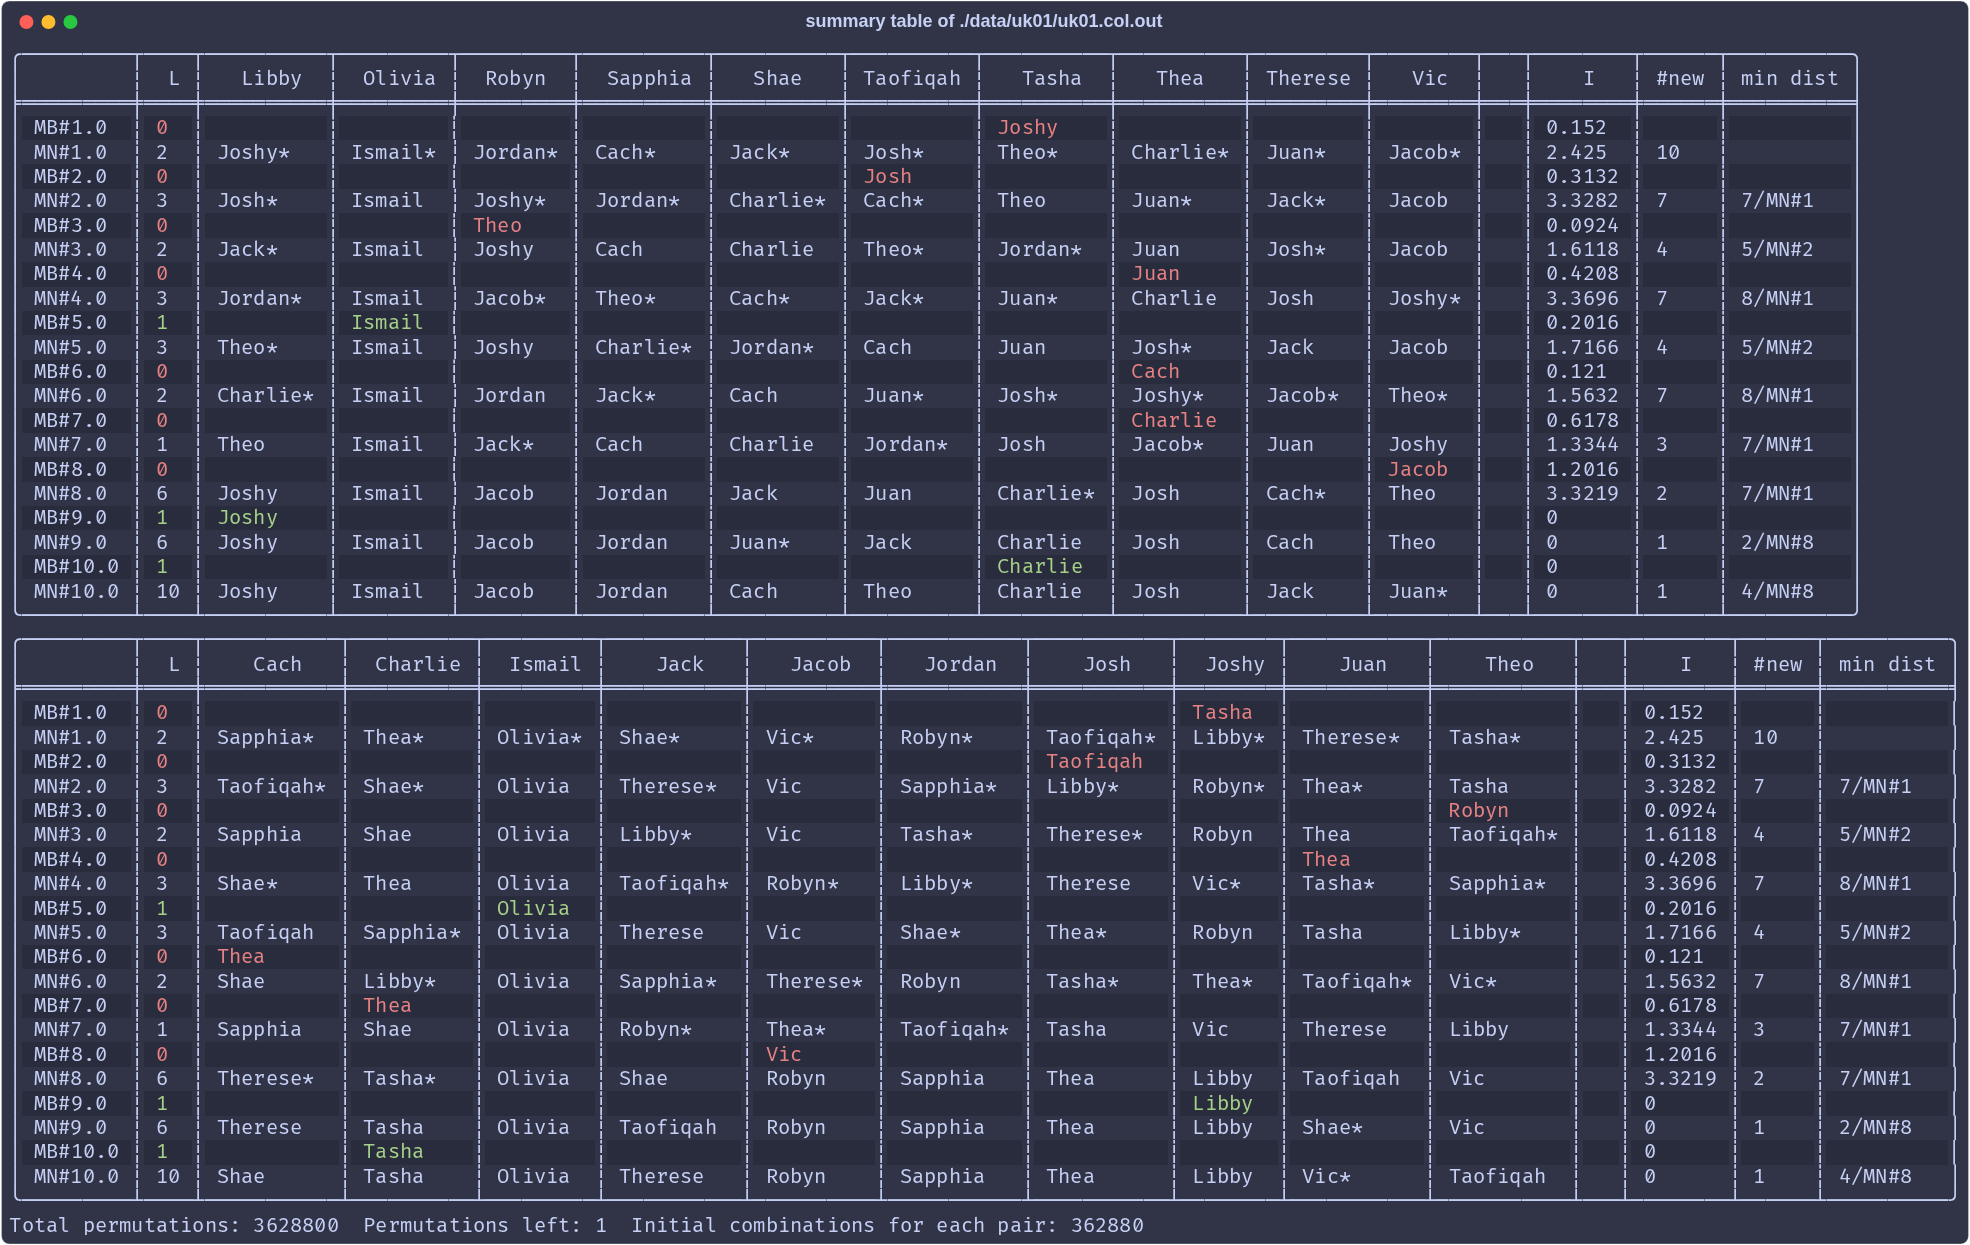Click 'Therese*' in the bottom MN#8.0 row
The width and height of the screenshot is (1970, 1245).
[x=265, y=1078]
